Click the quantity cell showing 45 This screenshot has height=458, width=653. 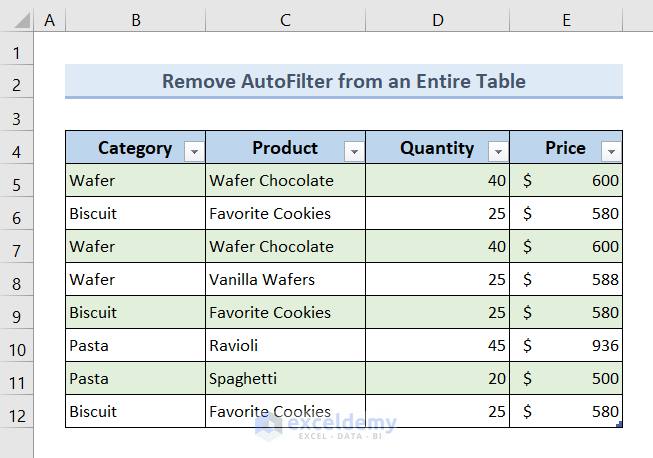[437, 345]
